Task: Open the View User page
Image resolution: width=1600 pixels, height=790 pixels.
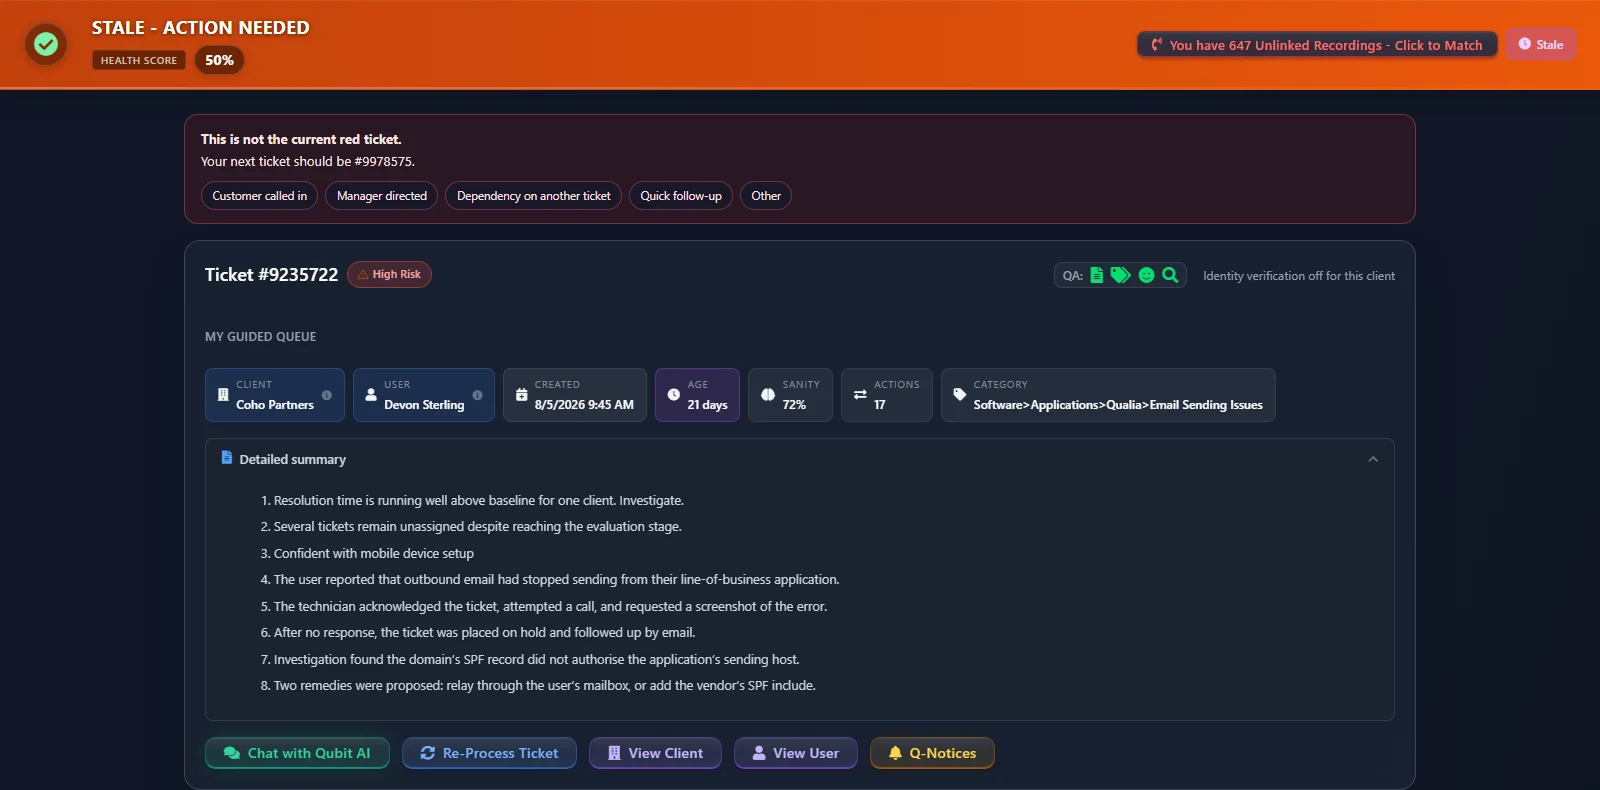Action: (x=796, y=753)
